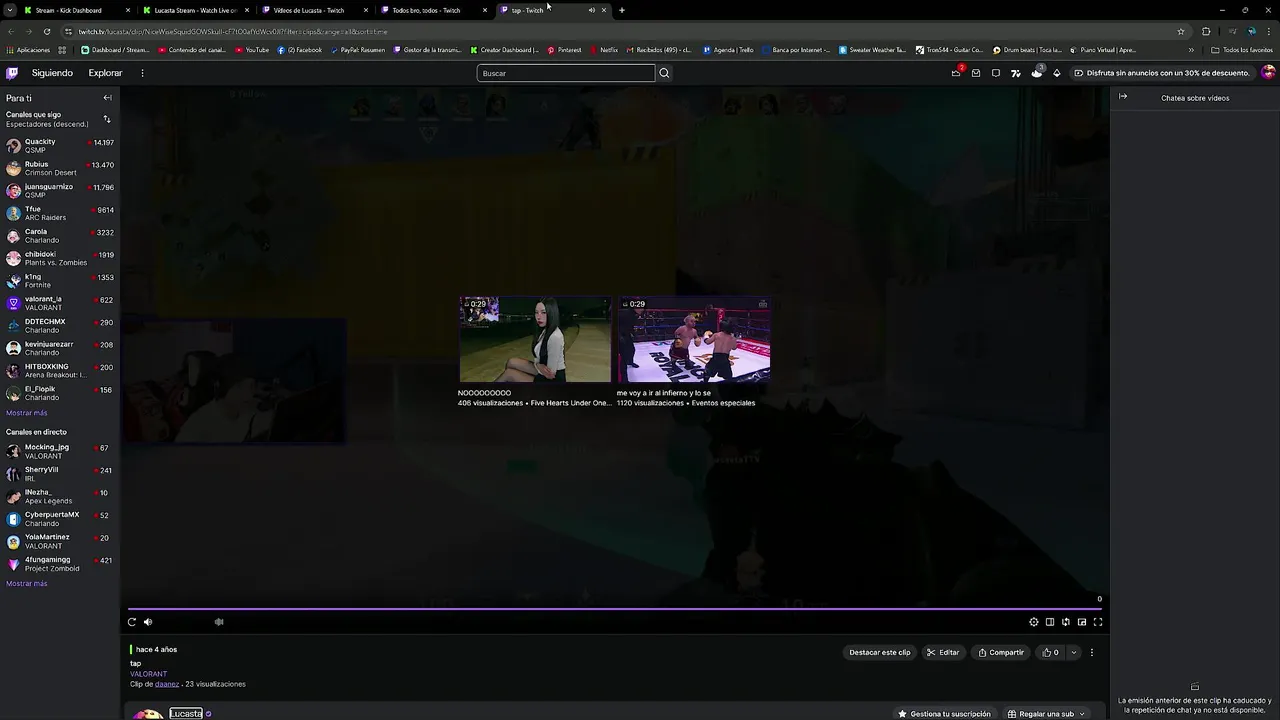Screen dimensions: 1280x720
Task: Click the purple clip progress bar
Action: click(614, 608)
